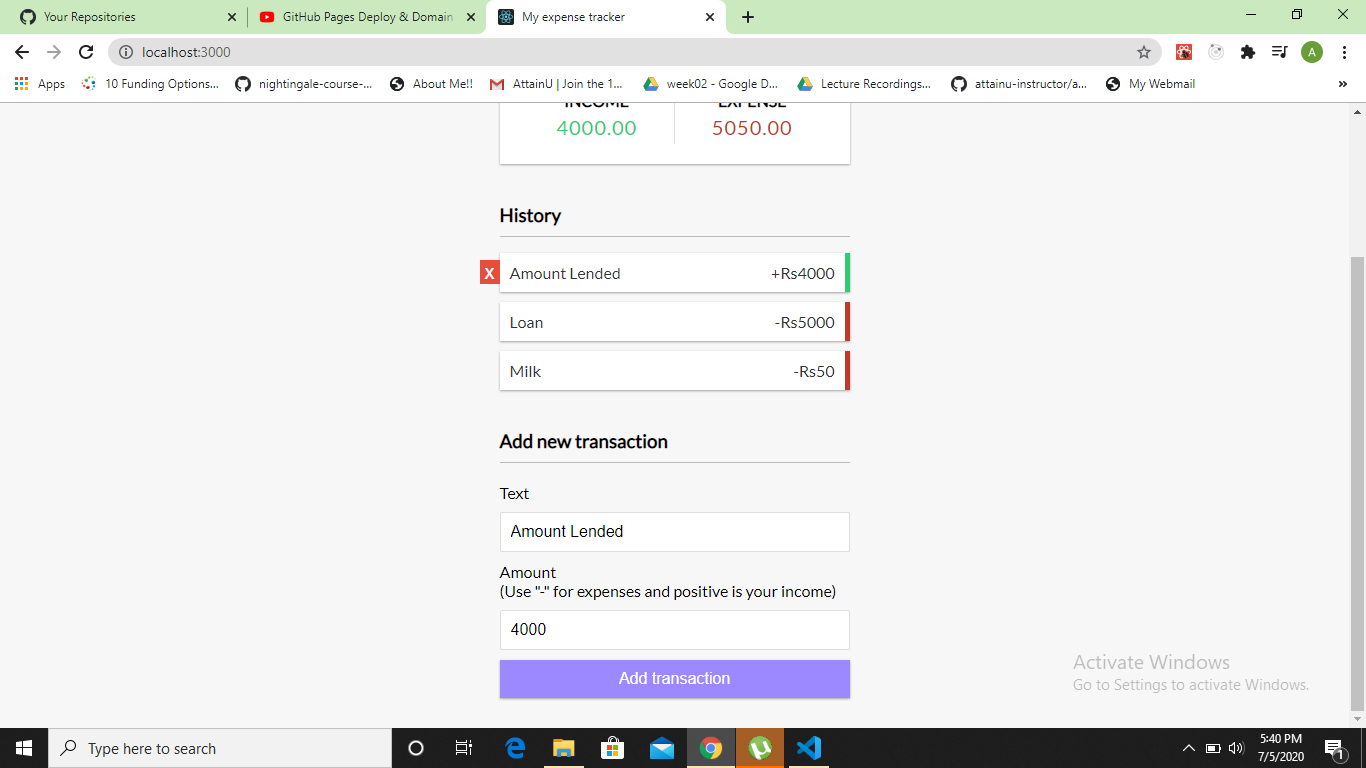
Task: Close the Your Repositories tab
Action: click(232, 17)
